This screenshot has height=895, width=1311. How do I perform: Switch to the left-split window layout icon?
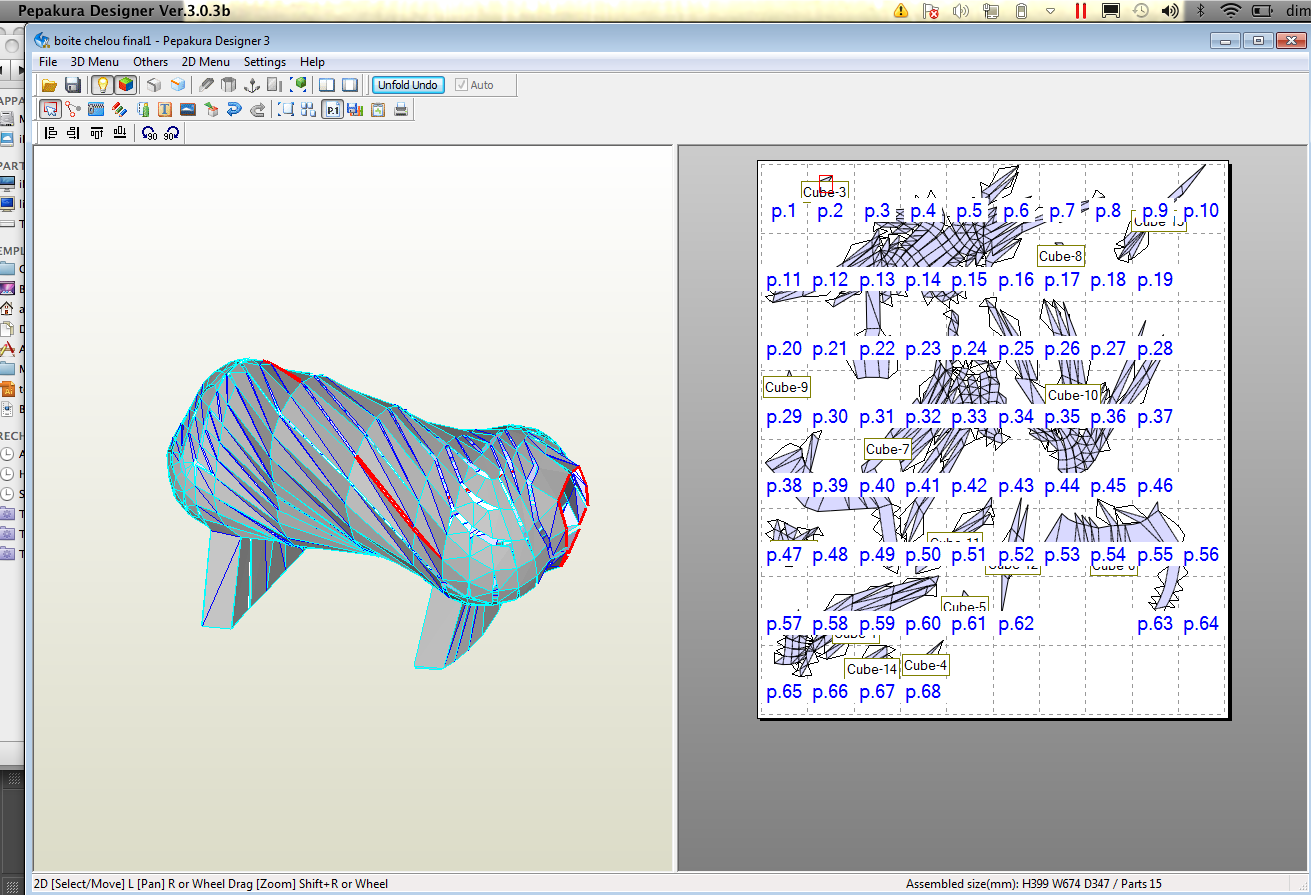click(327, 85)
